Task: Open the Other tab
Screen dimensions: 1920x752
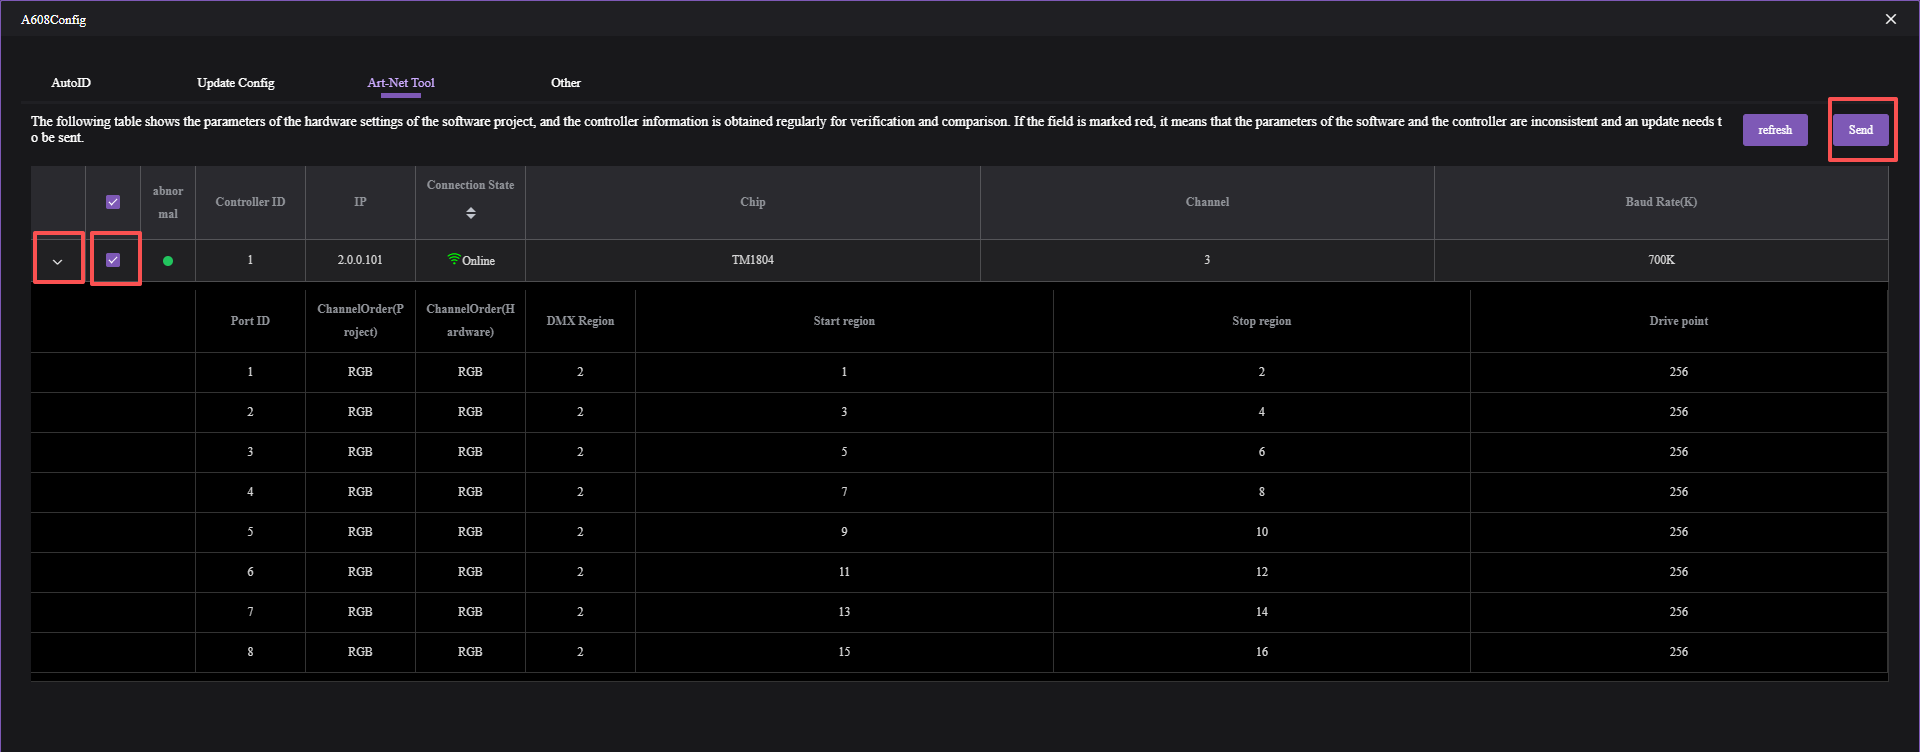Action: tap(566, 83)
